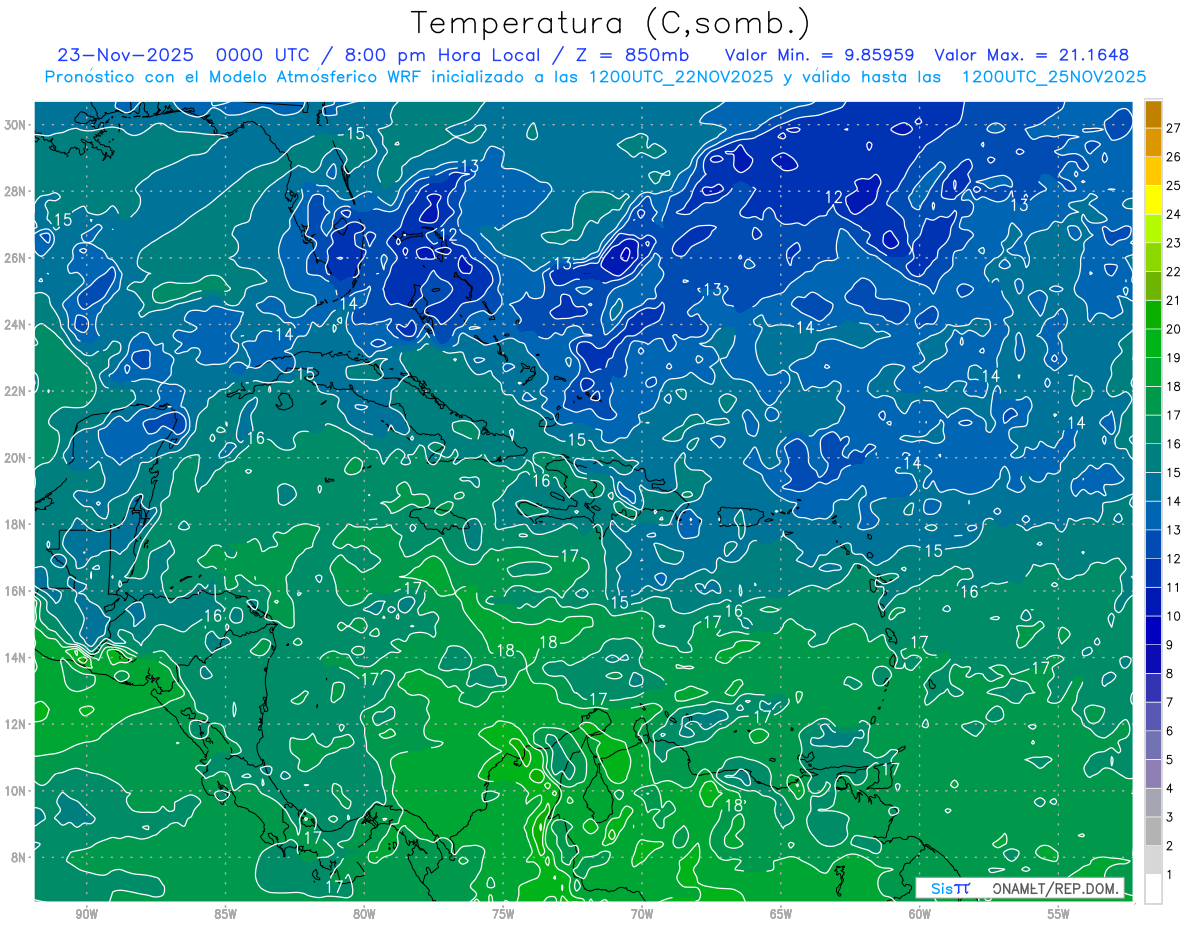
Task: Click the 'Temperatura (C,somb.)' chart title
Action: click(611, 23)
